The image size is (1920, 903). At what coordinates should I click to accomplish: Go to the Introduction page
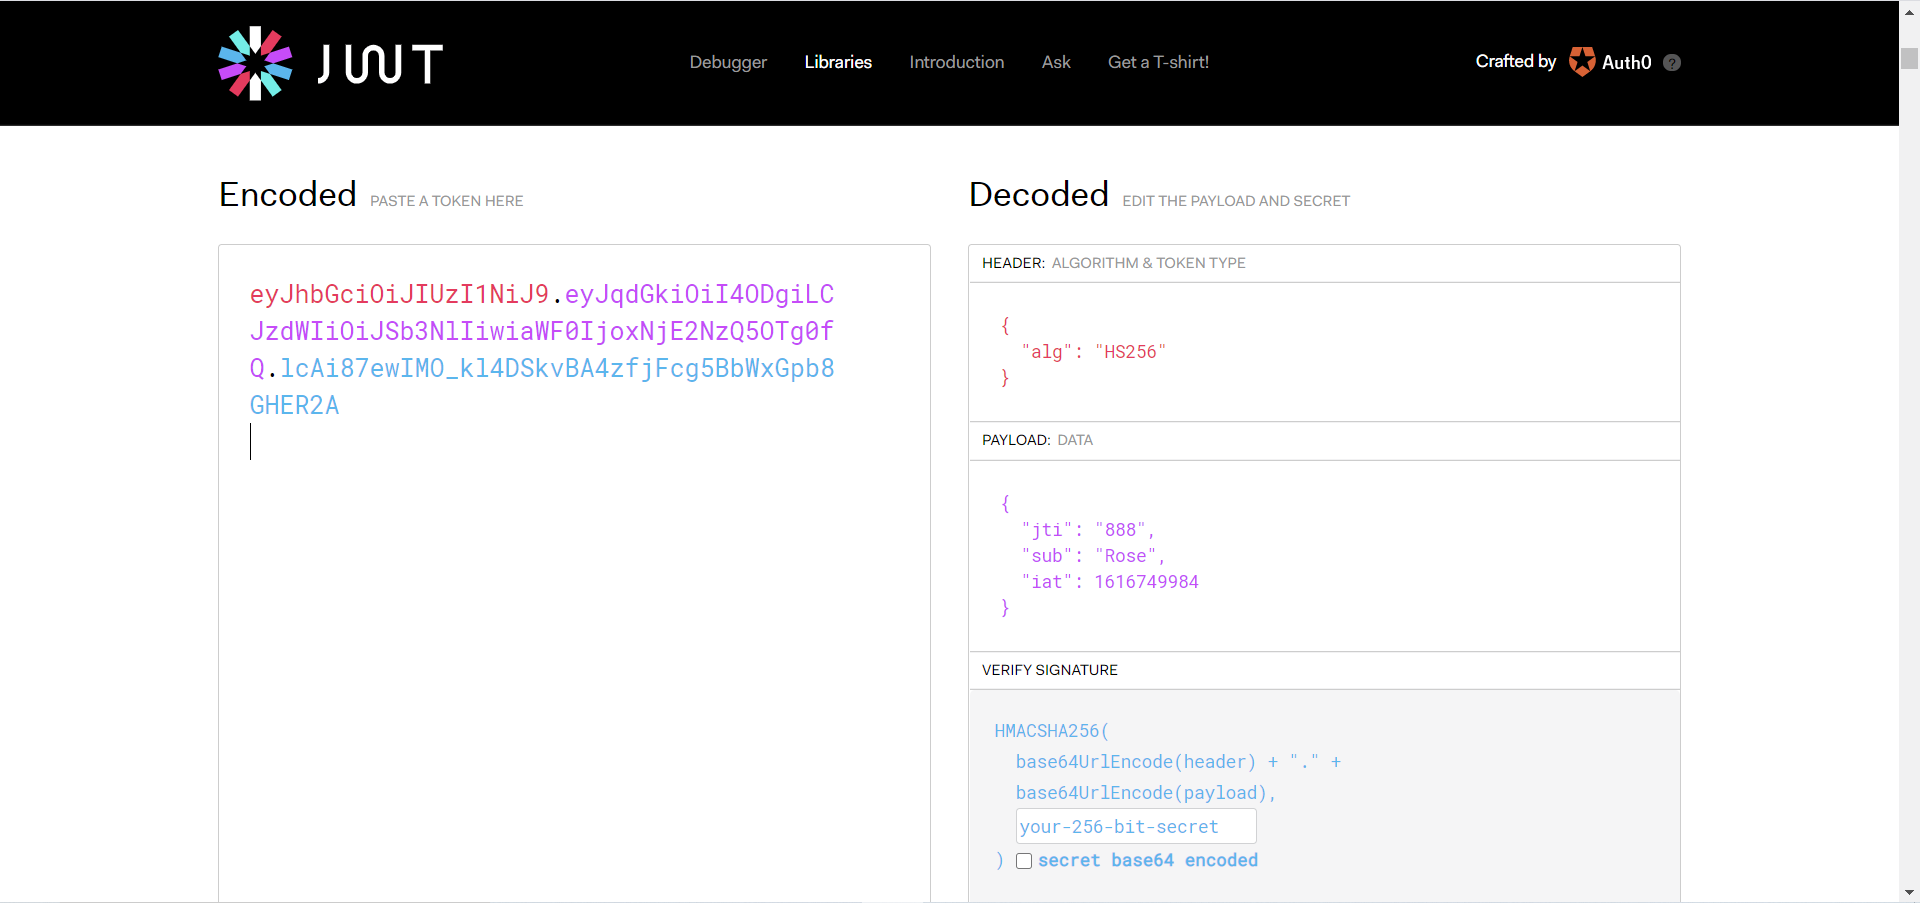[x=956, y=62]
